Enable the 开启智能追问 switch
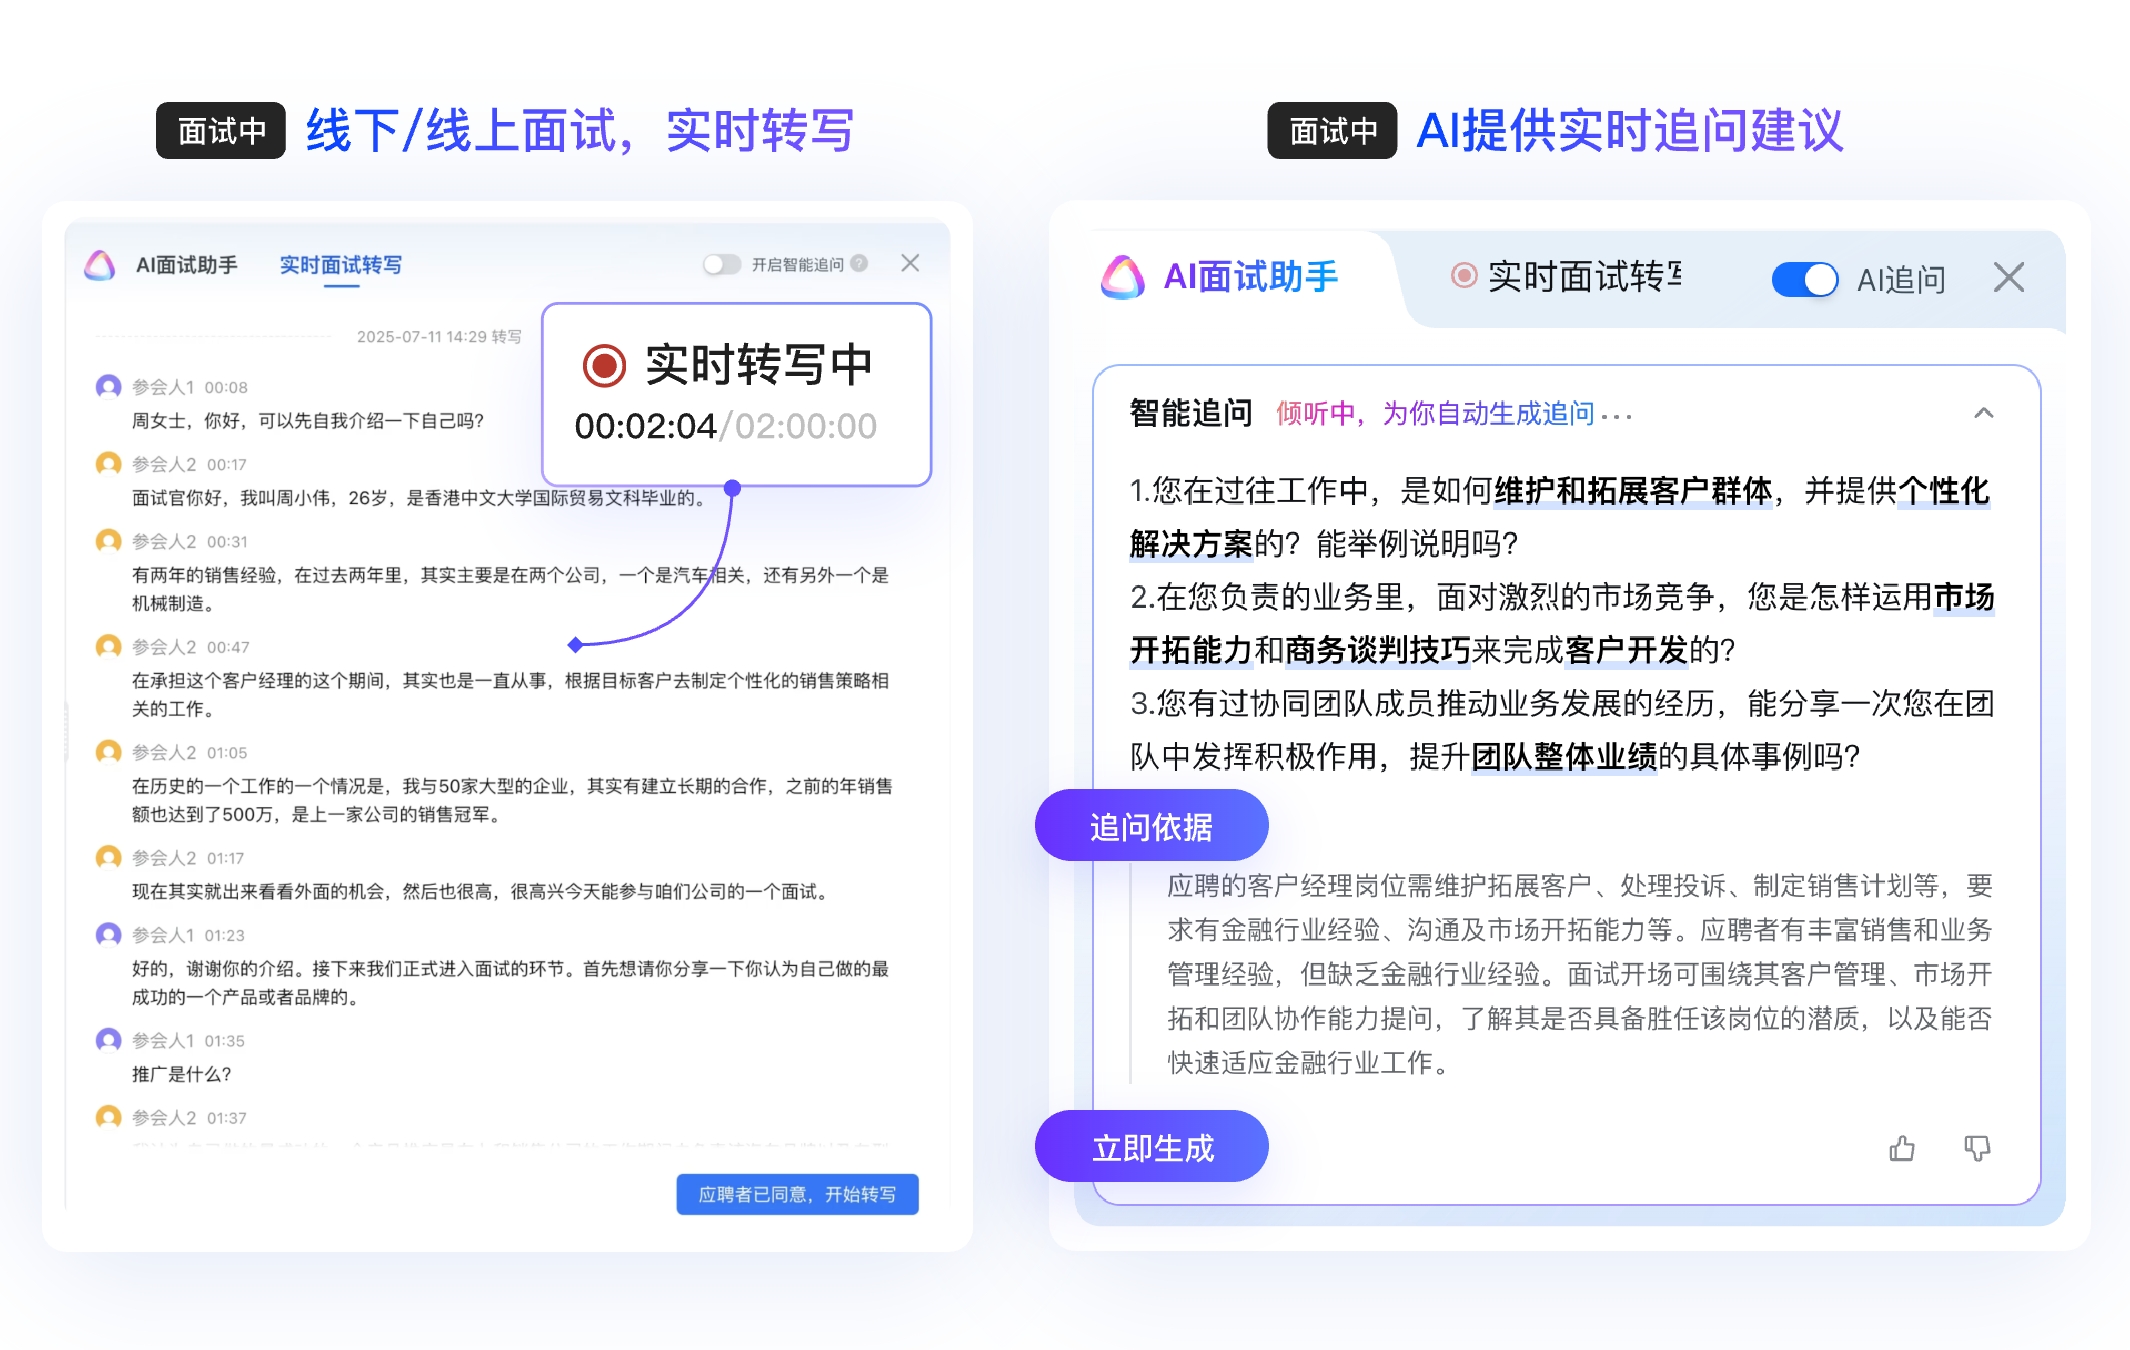 click(721, 264)
